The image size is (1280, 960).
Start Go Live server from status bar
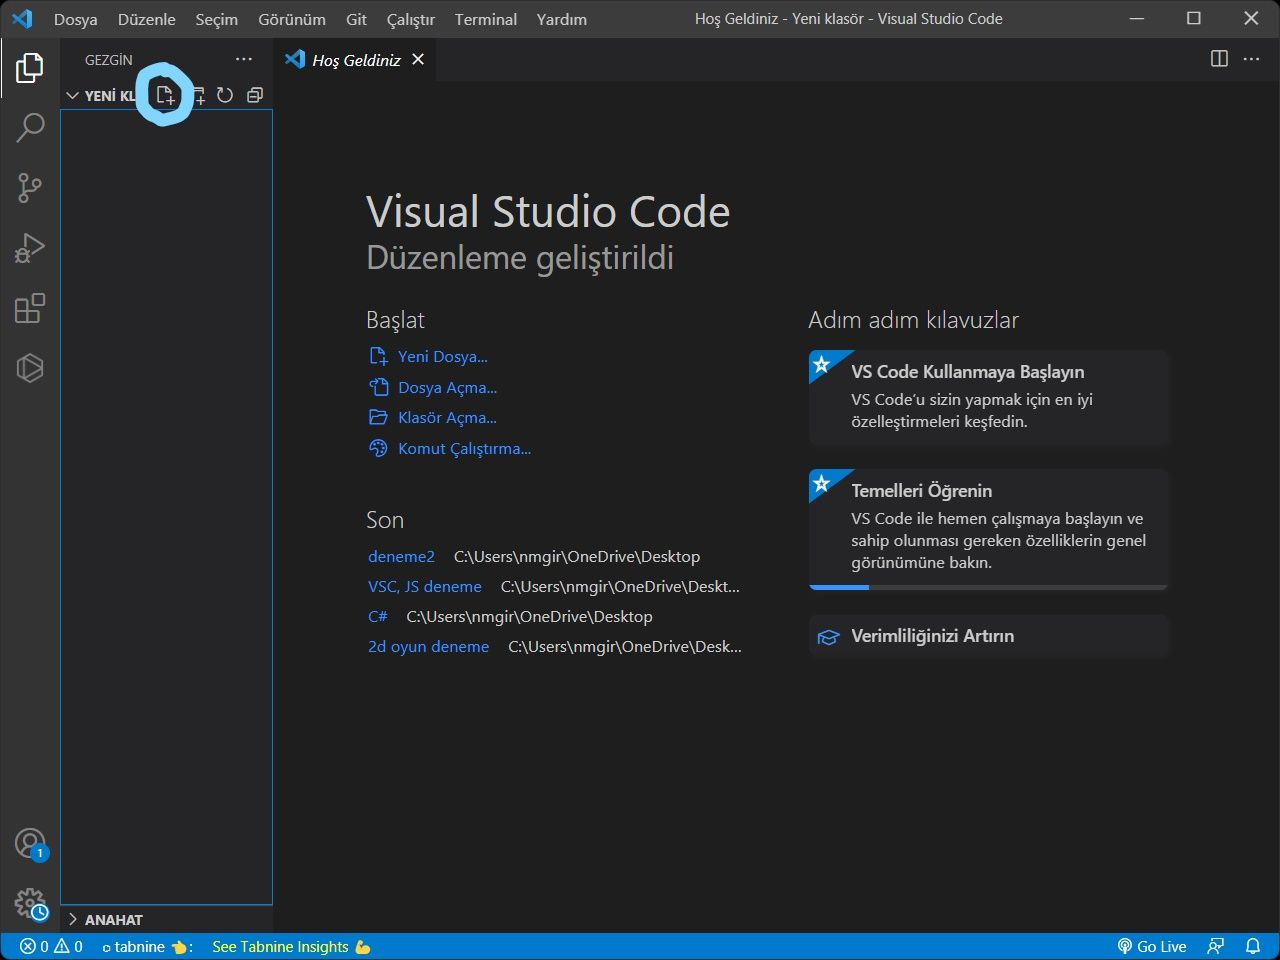[1152, 946]
